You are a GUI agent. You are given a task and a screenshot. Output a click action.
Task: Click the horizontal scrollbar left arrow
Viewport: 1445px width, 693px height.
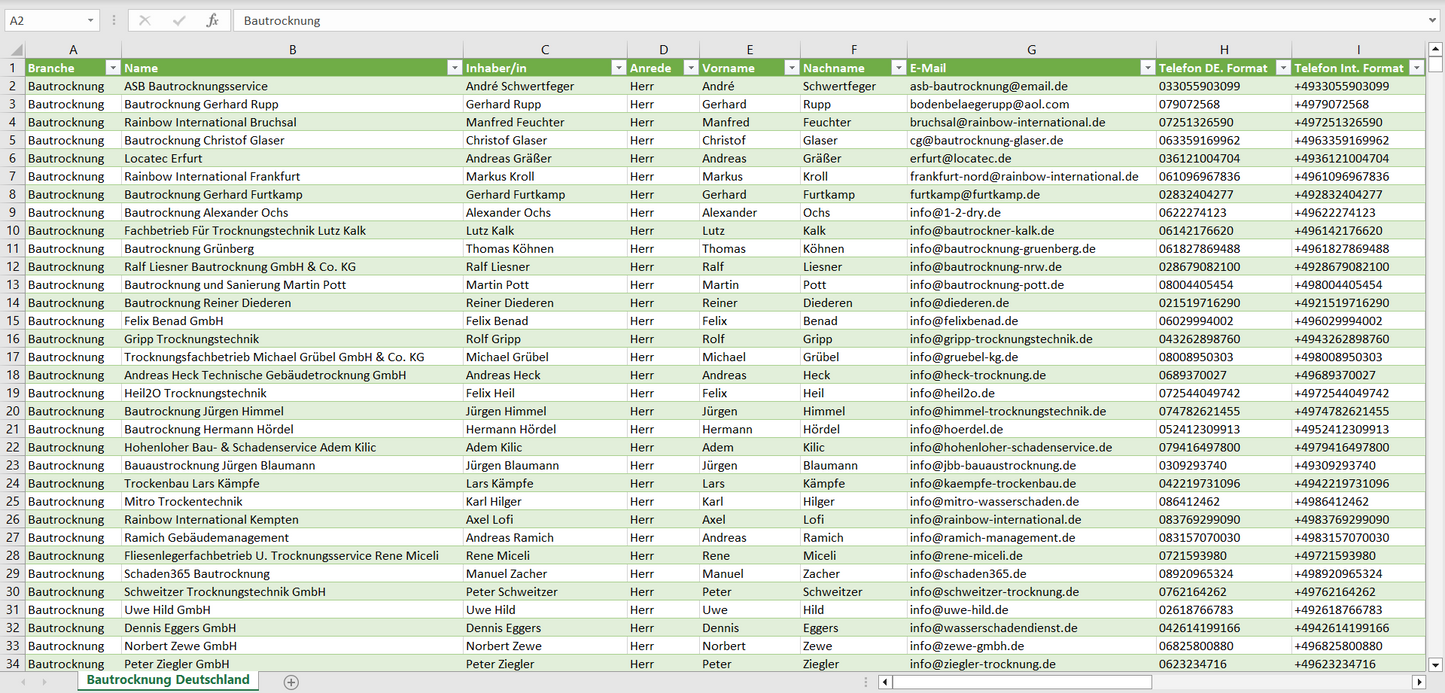pos(885,682)
